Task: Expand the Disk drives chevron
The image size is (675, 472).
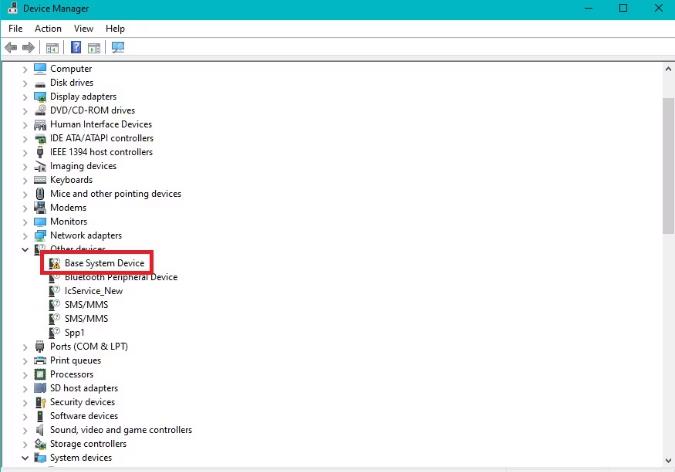Action: (x=25, y=83)
